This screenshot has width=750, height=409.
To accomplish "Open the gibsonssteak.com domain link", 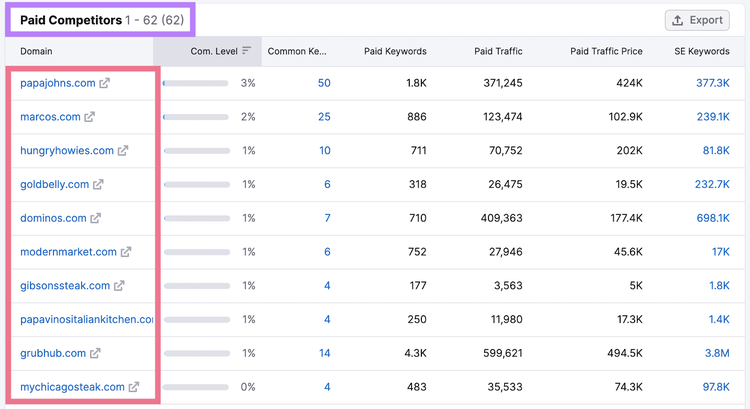I will pyautogui.click(x=65, y=286).
